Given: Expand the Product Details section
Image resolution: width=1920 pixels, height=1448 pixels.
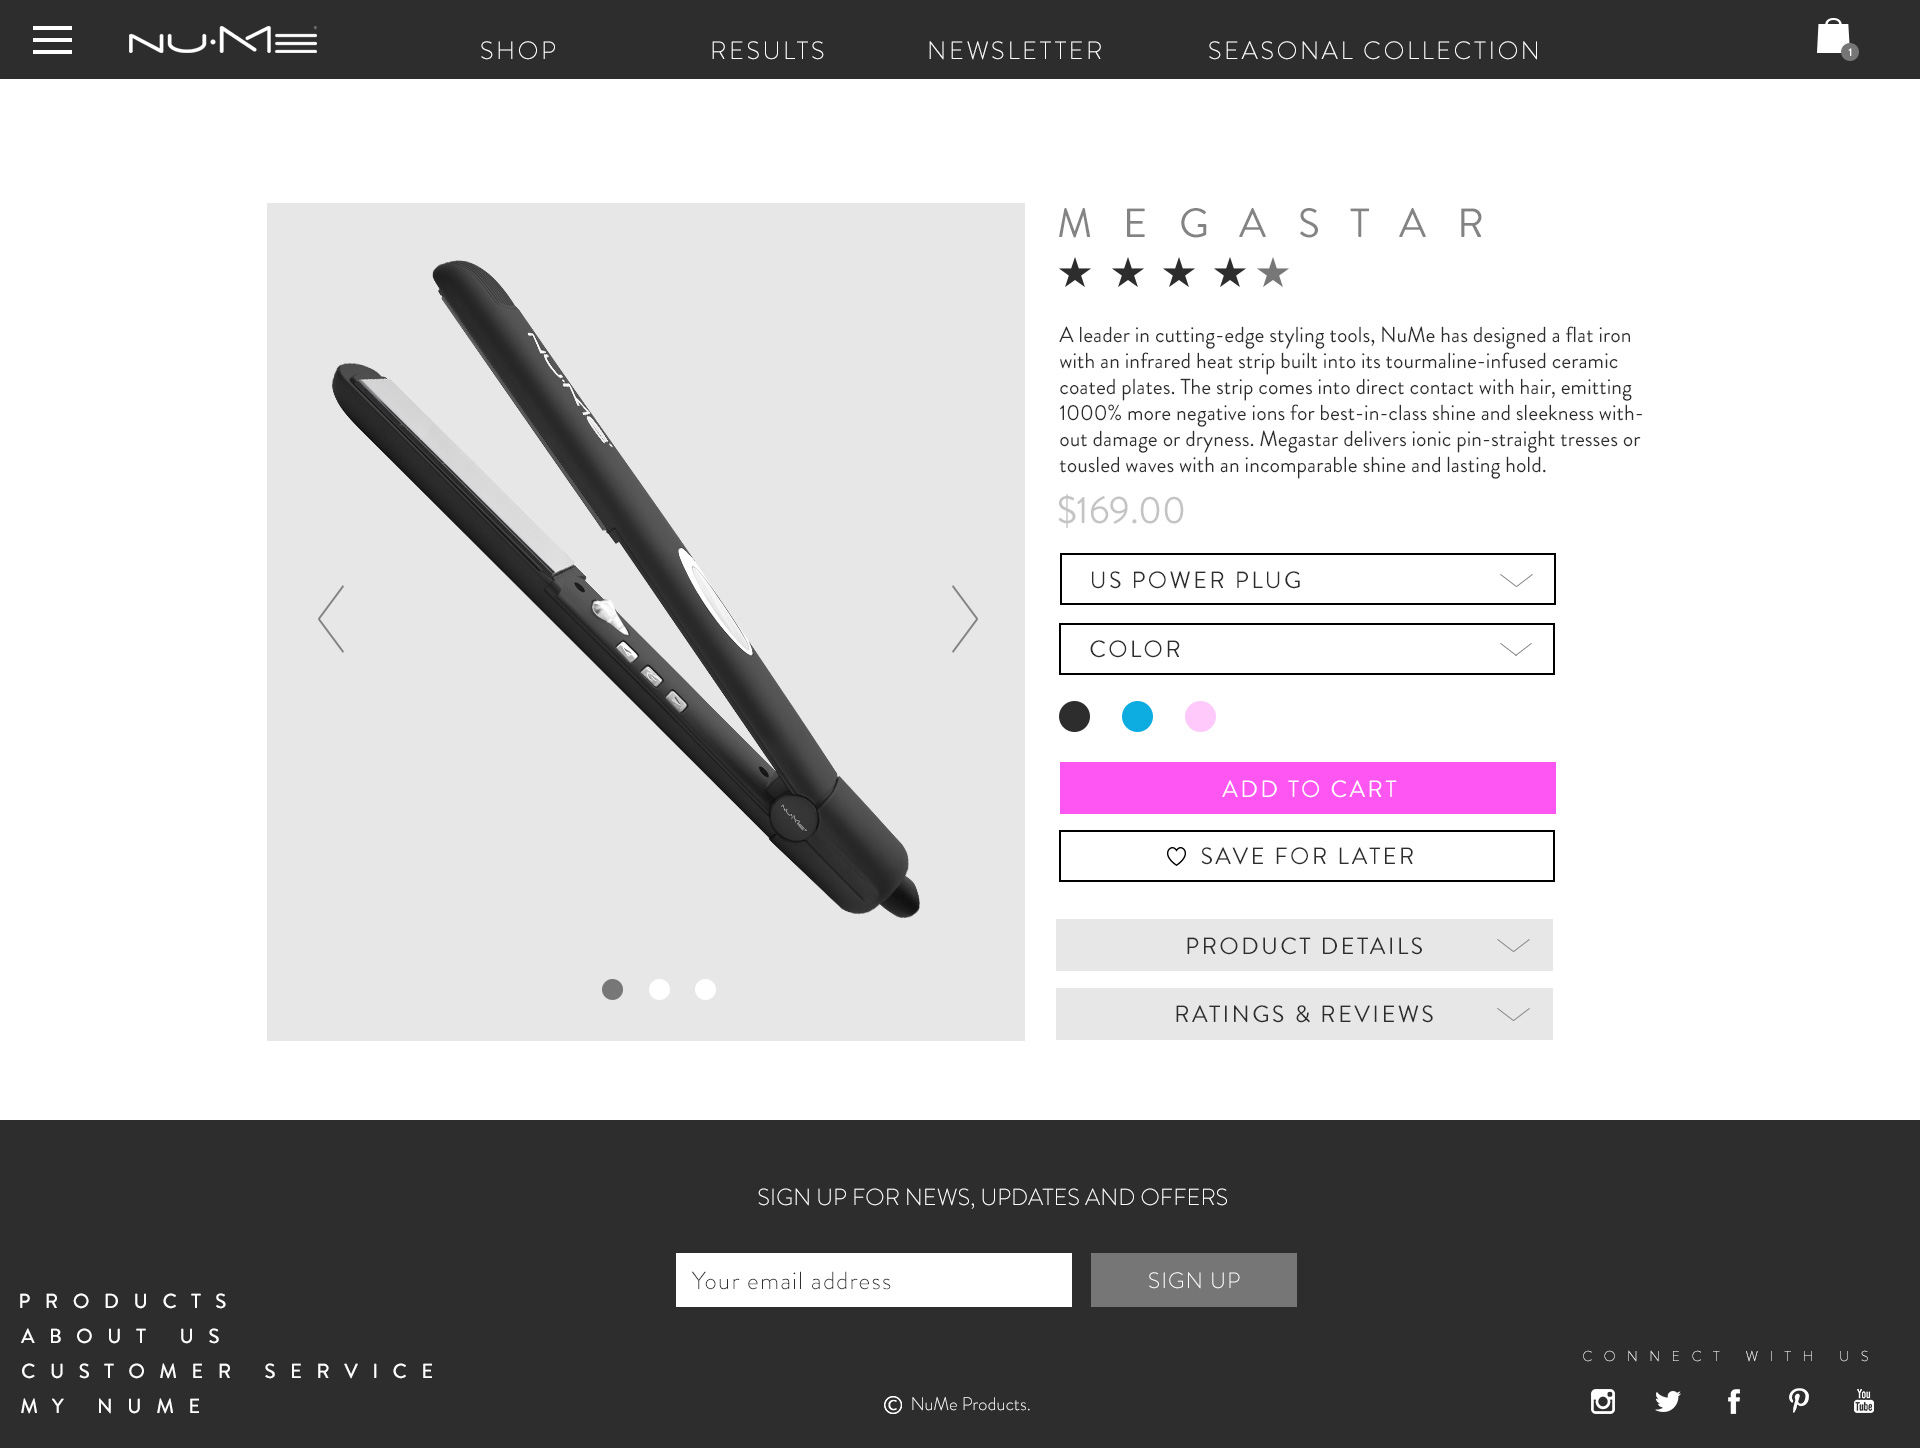Looking at the screenshot, I should [1304, 945].
